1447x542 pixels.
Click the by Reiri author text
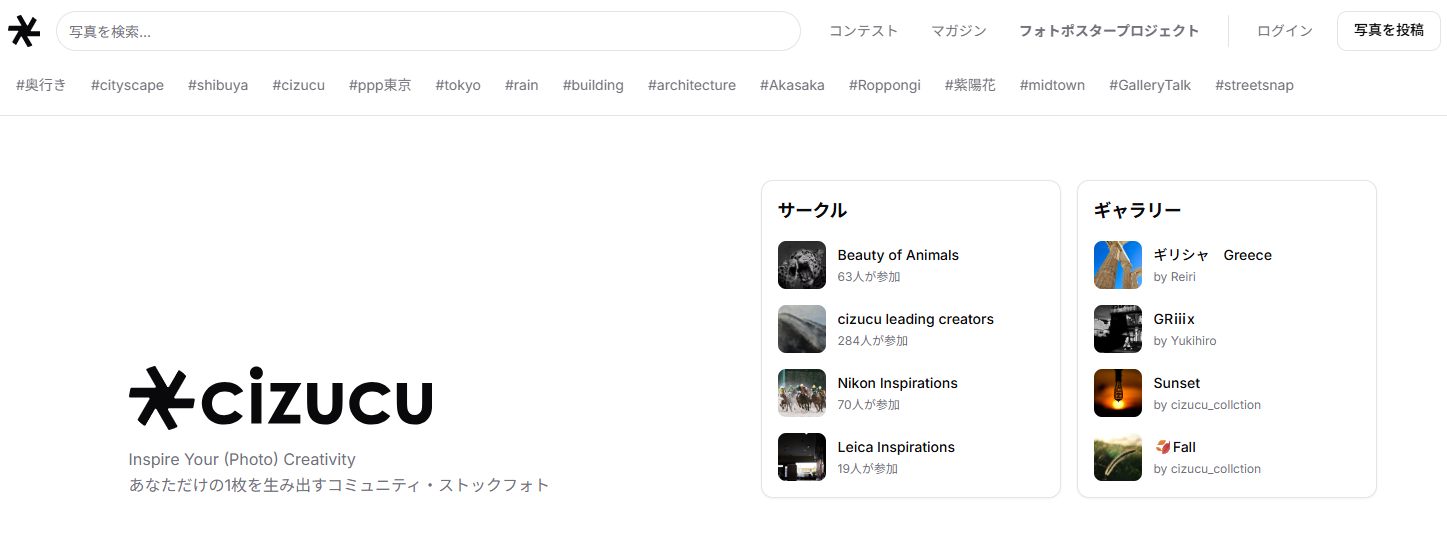click(1175, 277)
